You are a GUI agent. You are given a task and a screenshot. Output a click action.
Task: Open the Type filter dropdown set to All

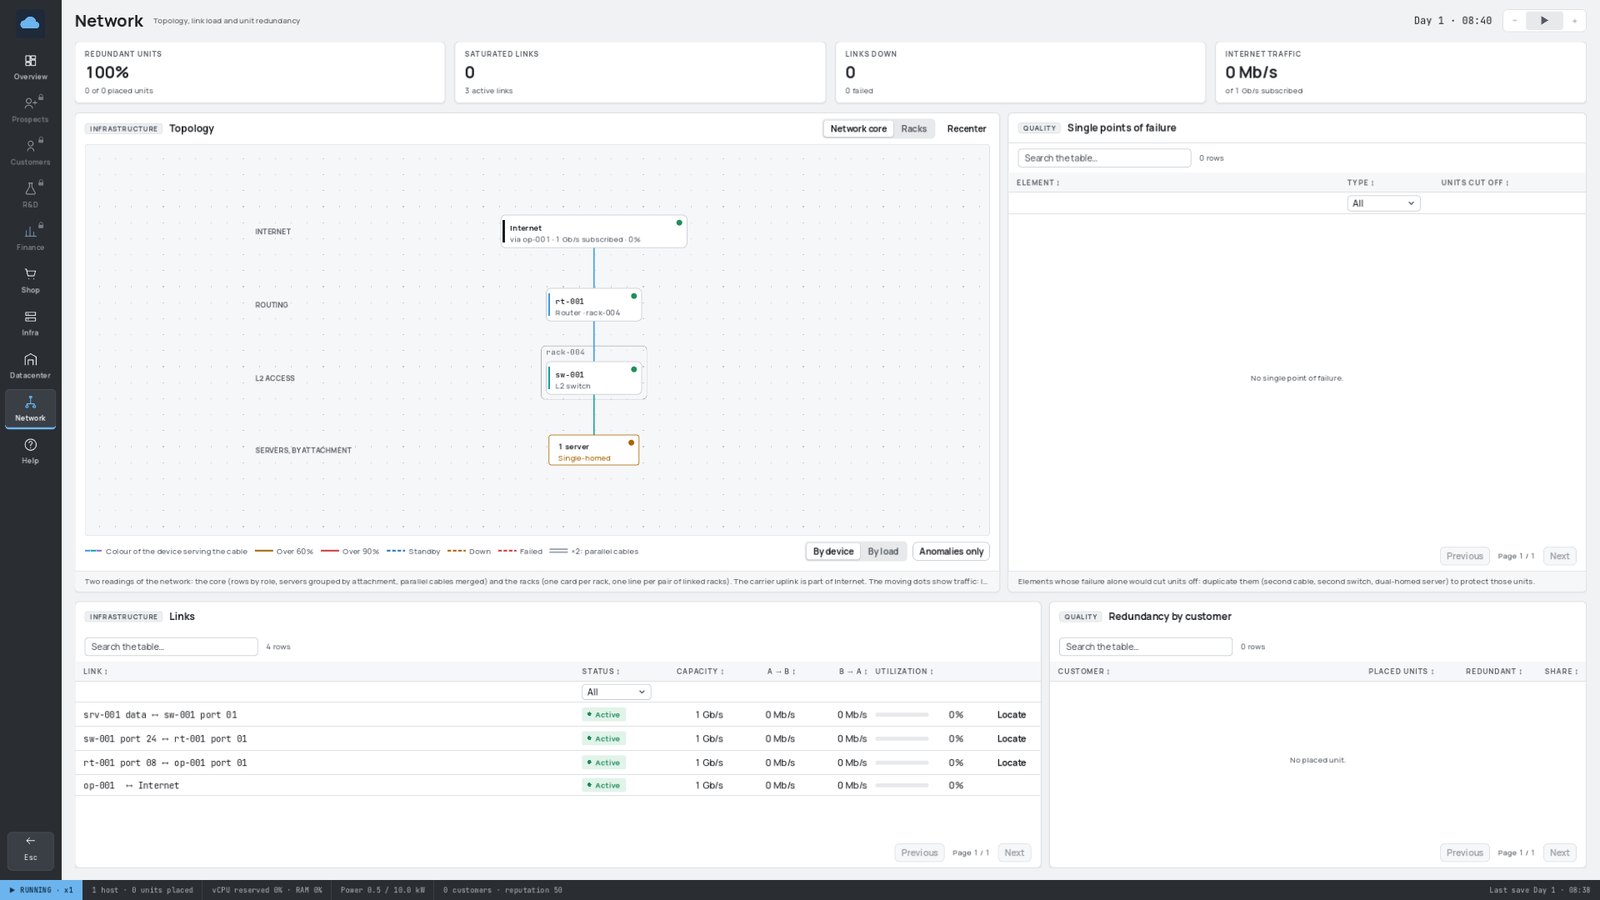[1384, 203]
